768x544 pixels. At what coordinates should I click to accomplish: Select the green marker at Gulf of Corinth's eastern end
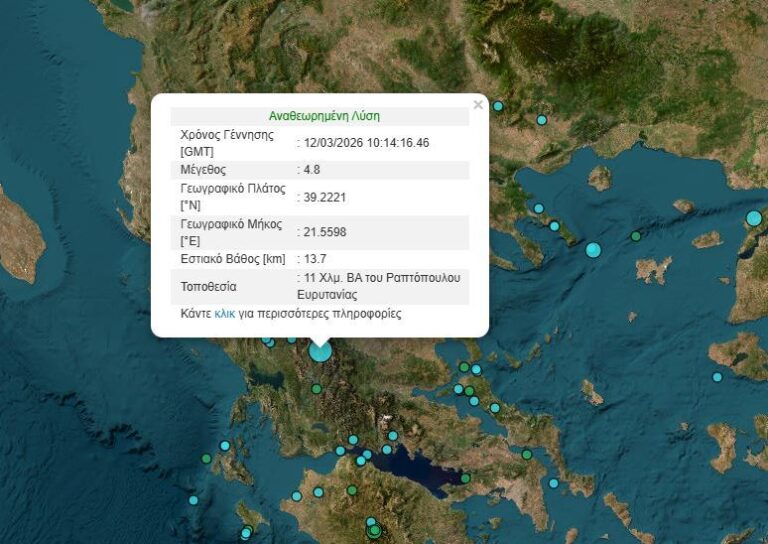click(x=465, y=478)
